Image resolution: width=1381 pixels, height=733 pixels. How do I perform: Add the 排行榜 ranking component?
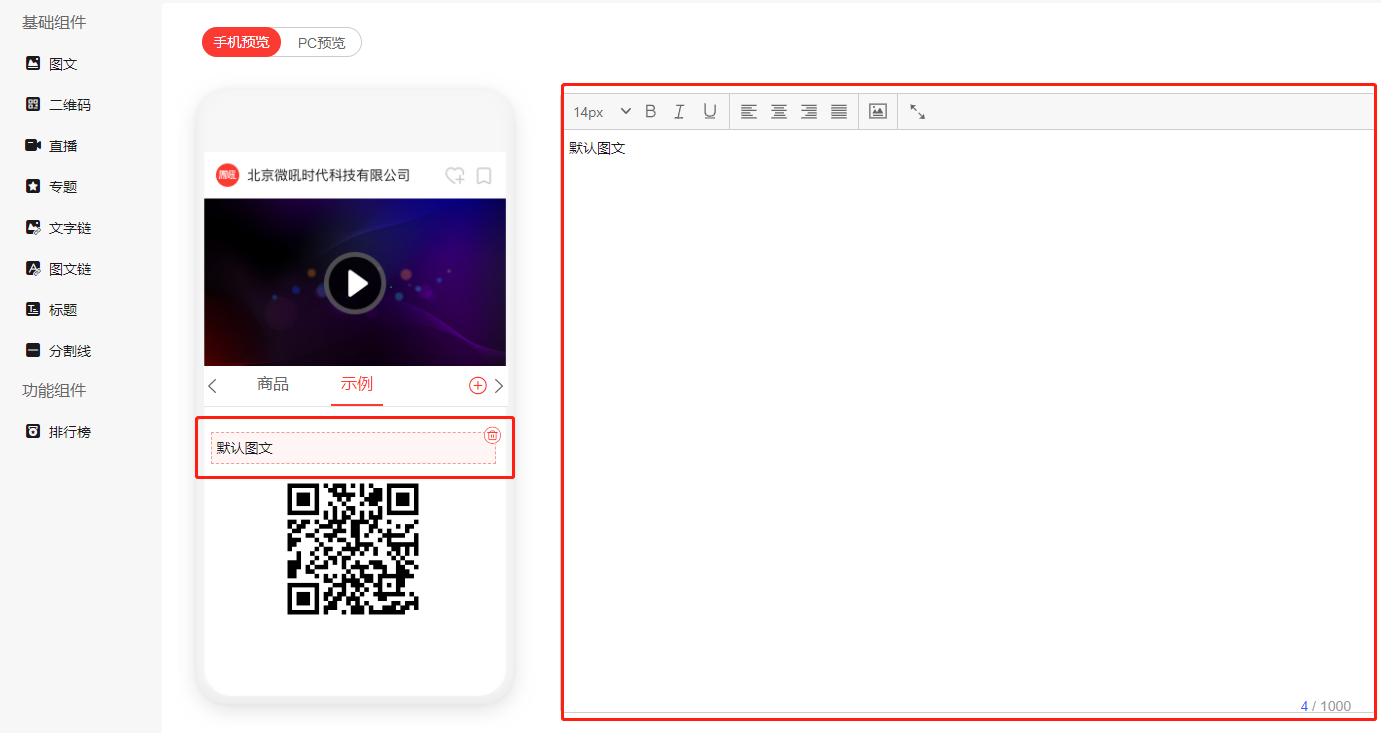[x=58, y=432]
